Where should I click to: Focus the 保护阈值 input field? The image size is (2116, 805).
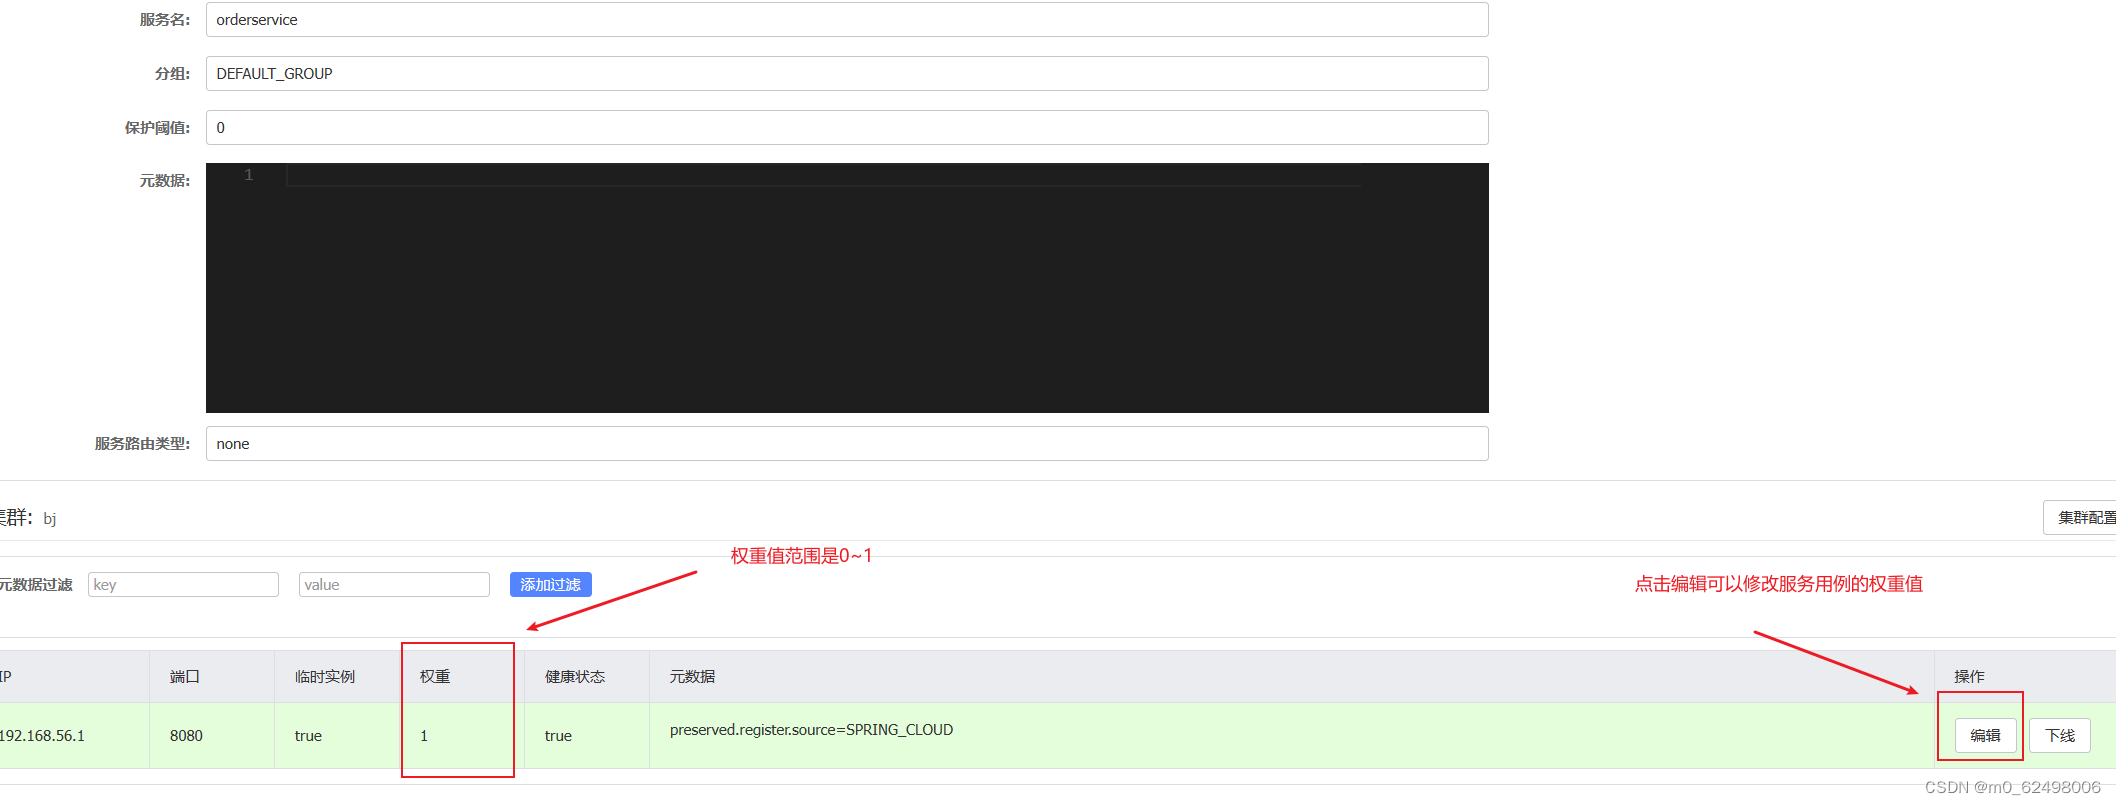click(847, 128)
